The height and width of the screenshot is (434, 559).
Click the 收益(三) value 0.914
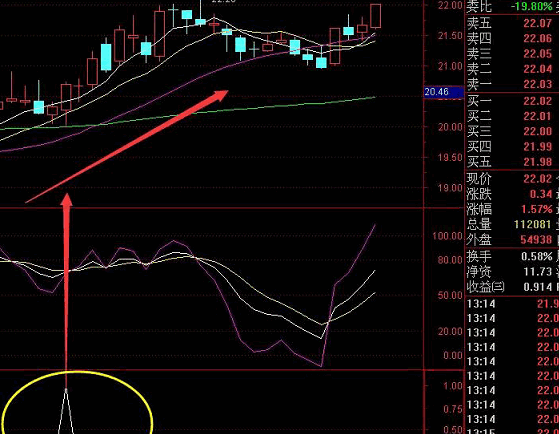(x=537, y=287)
